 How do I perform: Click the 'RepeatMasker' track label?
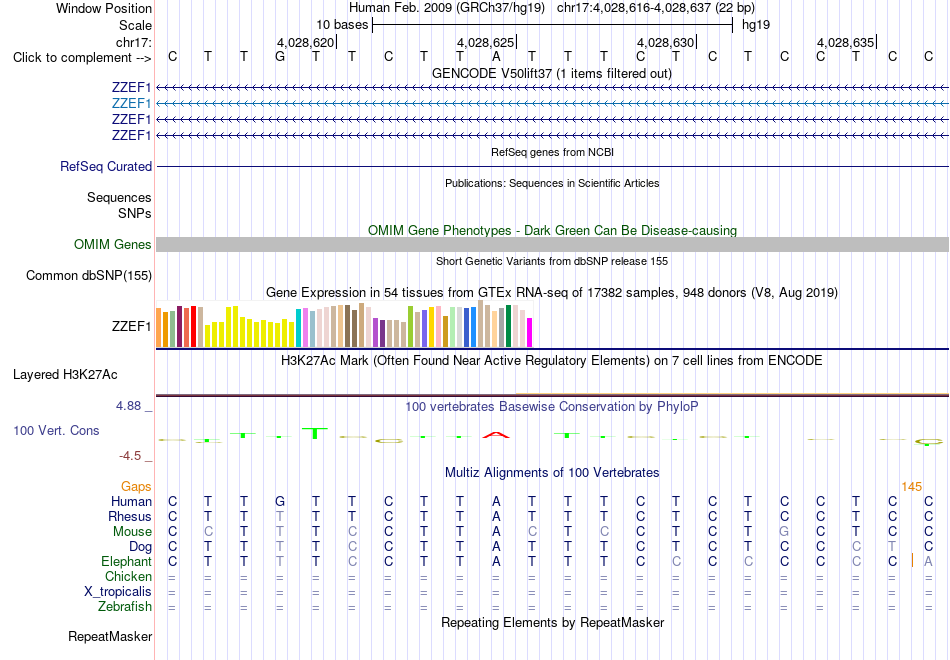(x=110, y=636)
